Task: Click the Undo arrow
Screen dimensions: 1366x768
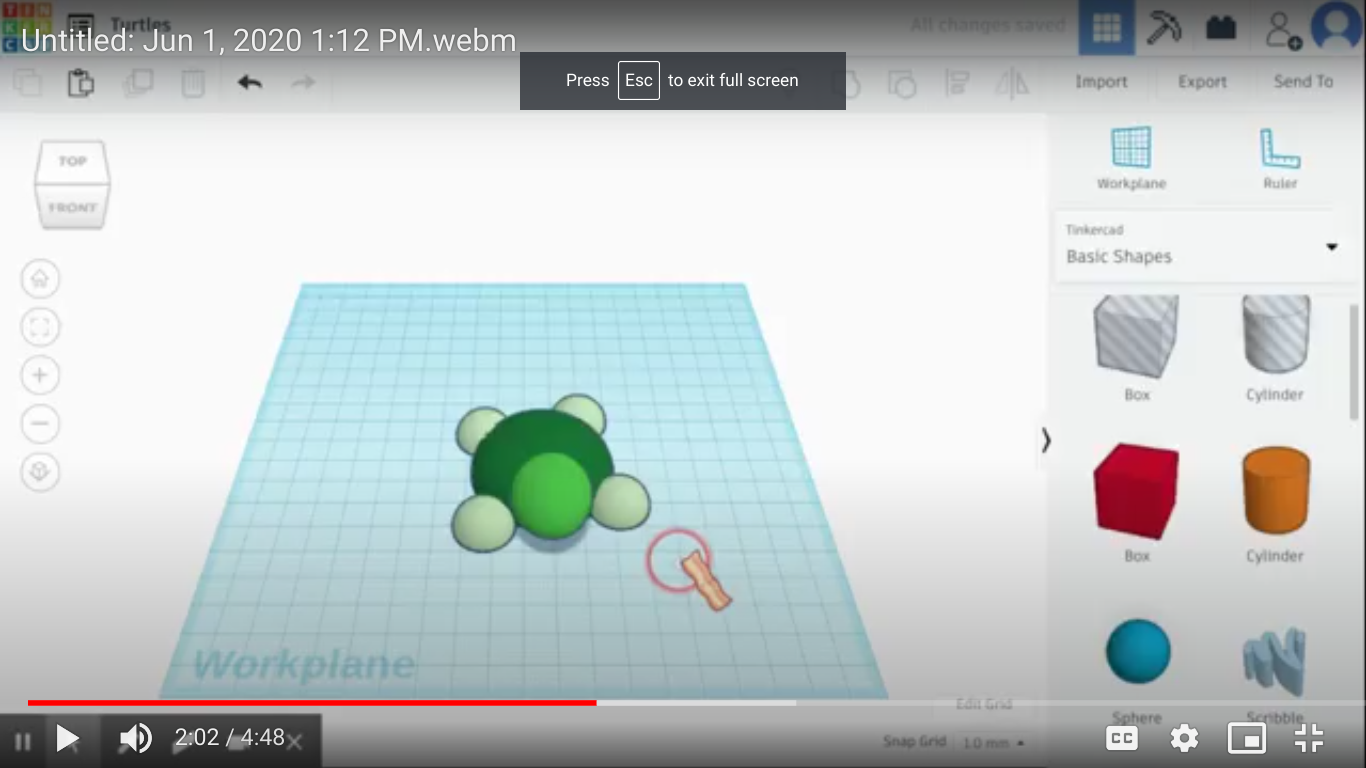Action: coord(250,82)
